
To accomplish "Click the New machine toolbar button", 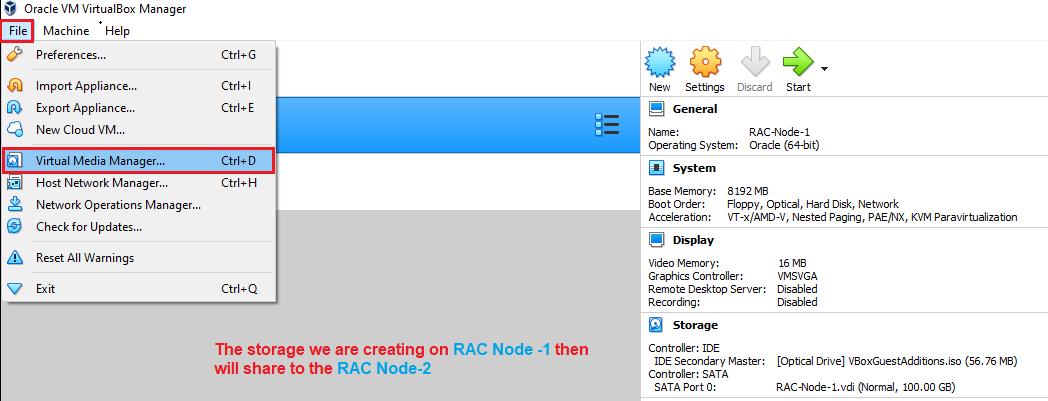I will [660, 70].
